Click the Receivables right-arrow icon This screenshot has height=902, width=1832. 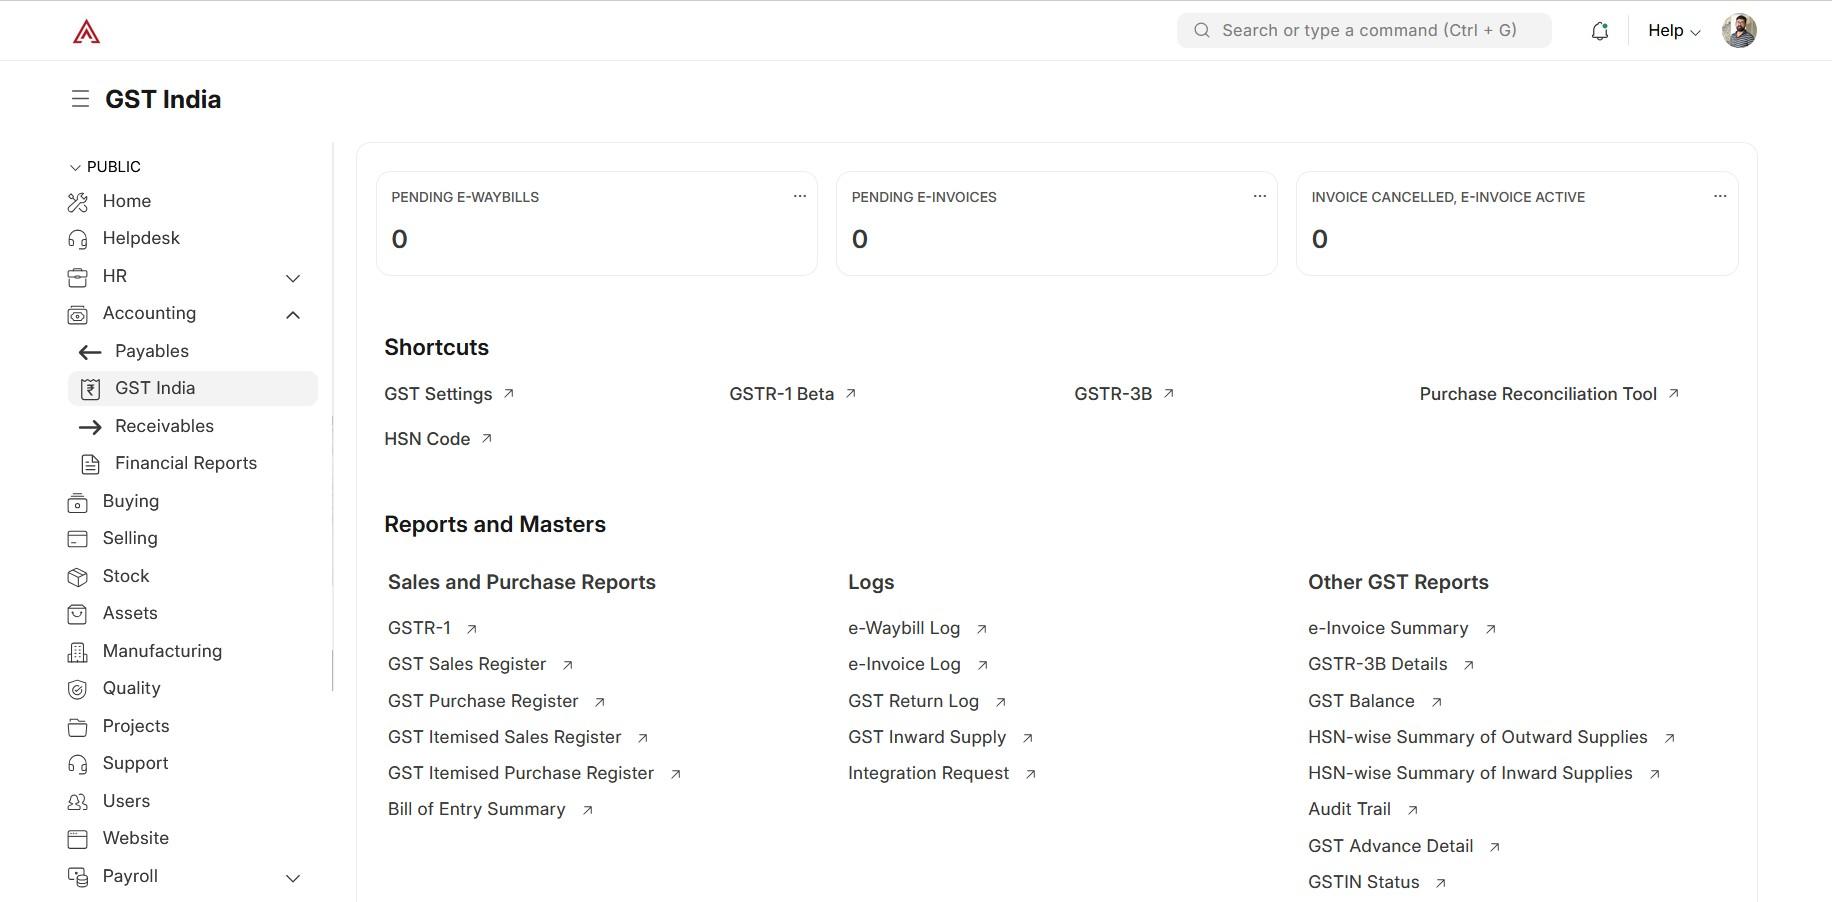tap(90, 427)
